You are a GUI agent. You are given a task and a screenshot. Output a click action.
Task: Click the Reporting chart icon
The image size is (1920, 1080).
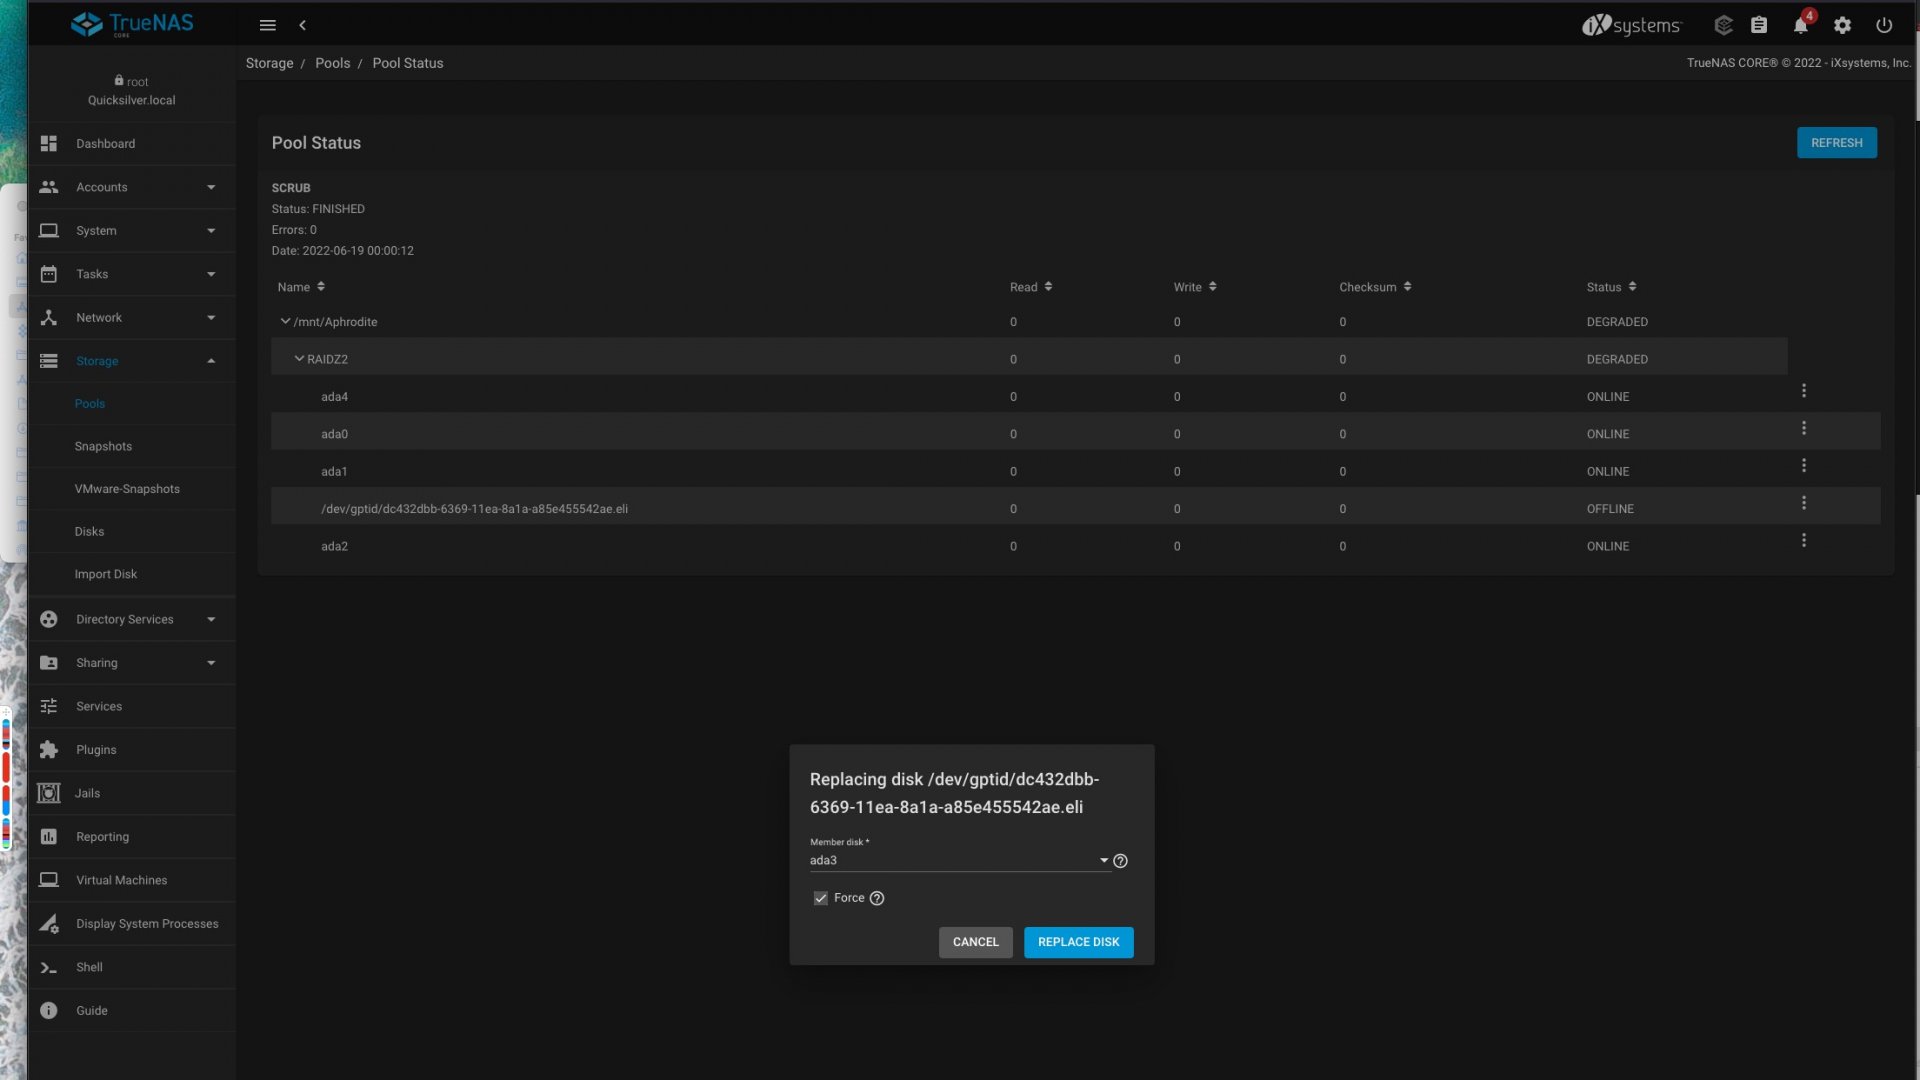pos(48,837)
